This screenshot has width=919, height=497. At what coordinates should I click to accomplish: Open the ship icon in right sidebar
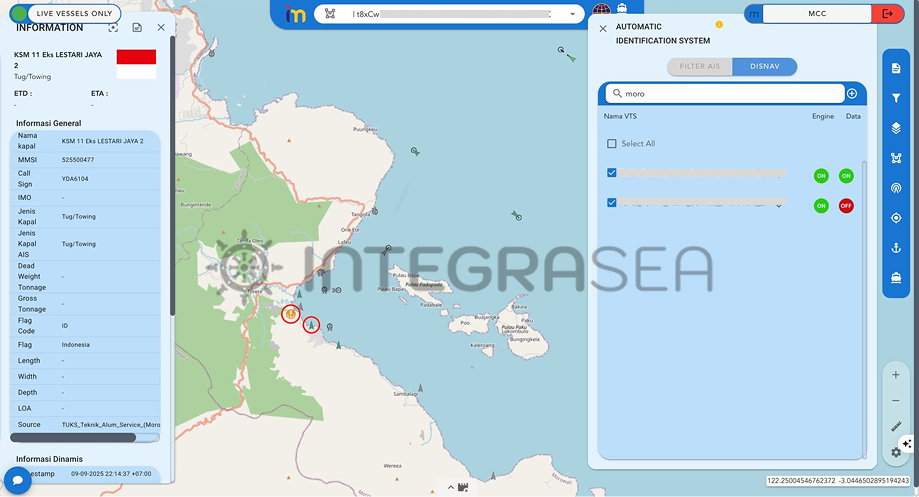tap(896, 278)
